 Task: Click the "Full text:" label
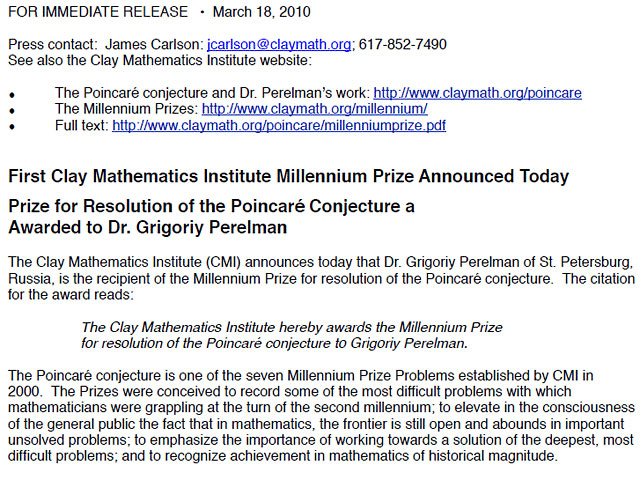[81, 126]
